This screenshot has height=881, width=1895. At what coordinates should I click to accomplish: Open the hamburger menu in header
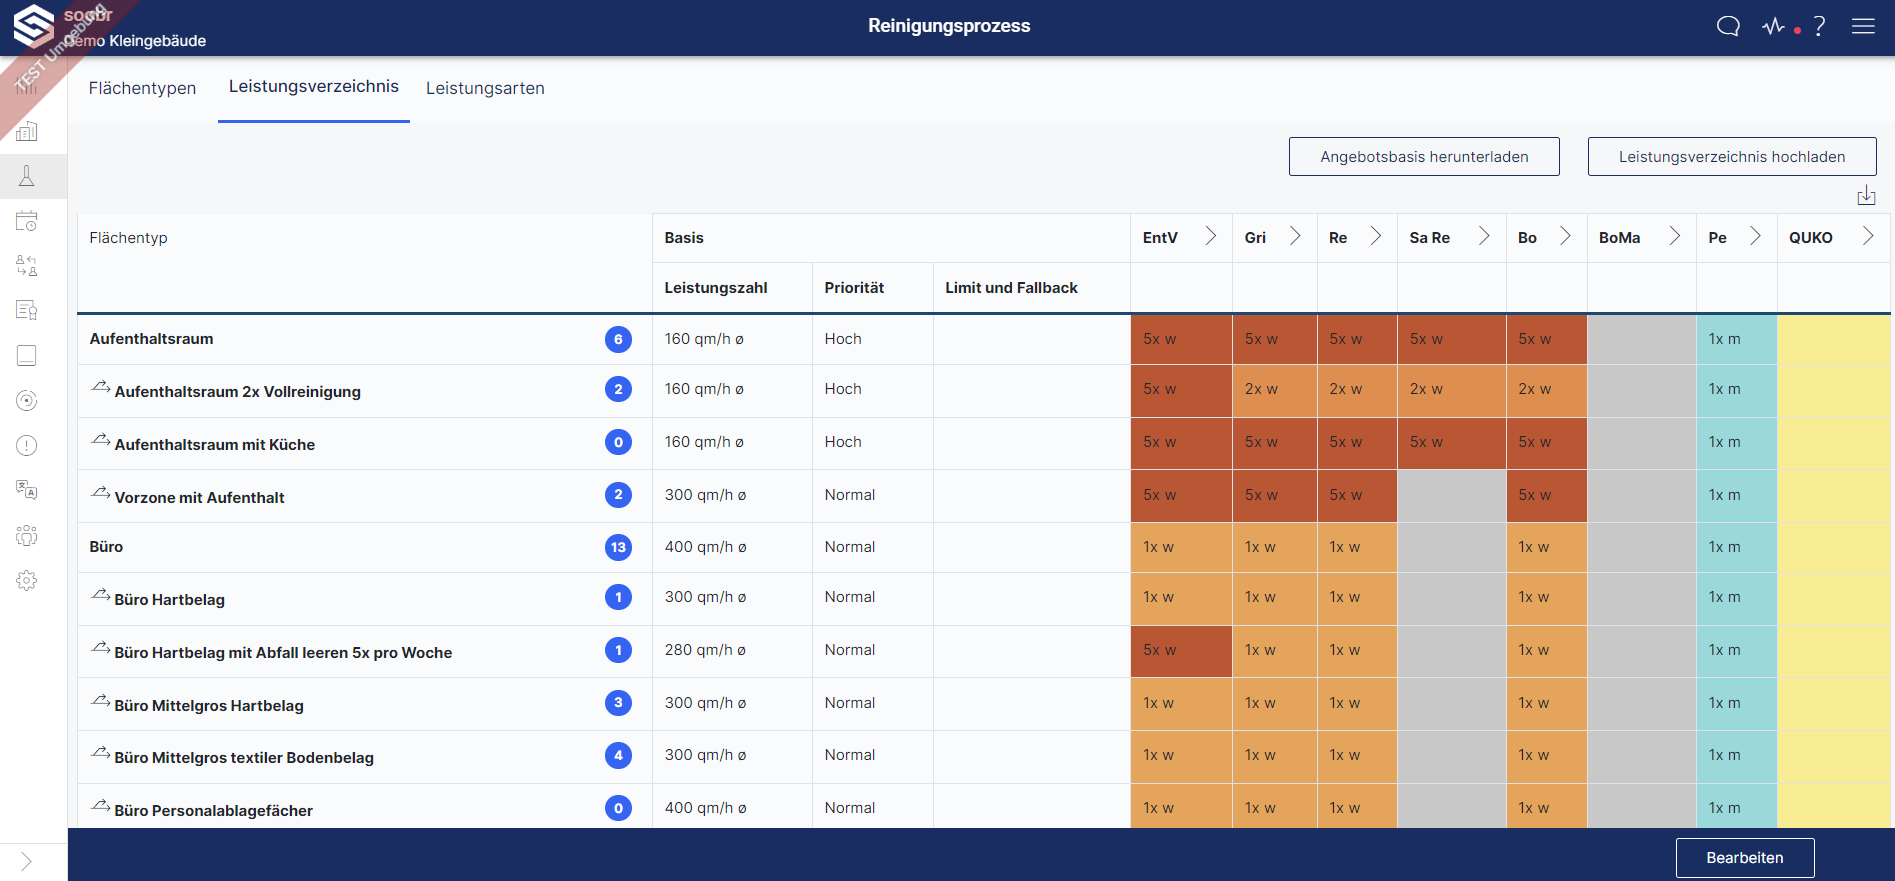pyautogui.click(x=1863, y=26)
